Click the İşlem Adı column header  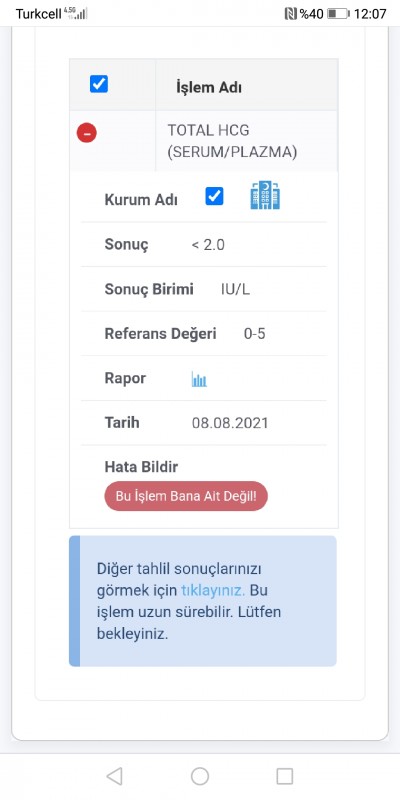pyautogui.click(x=209, y=87)
